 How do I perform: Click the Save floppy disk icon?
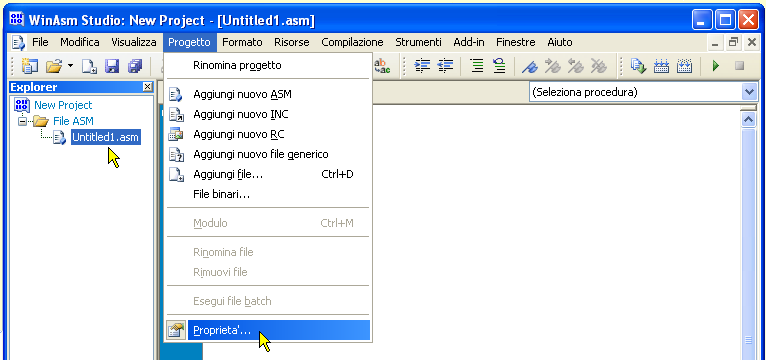pyautogui.click(x=112, y=65)
